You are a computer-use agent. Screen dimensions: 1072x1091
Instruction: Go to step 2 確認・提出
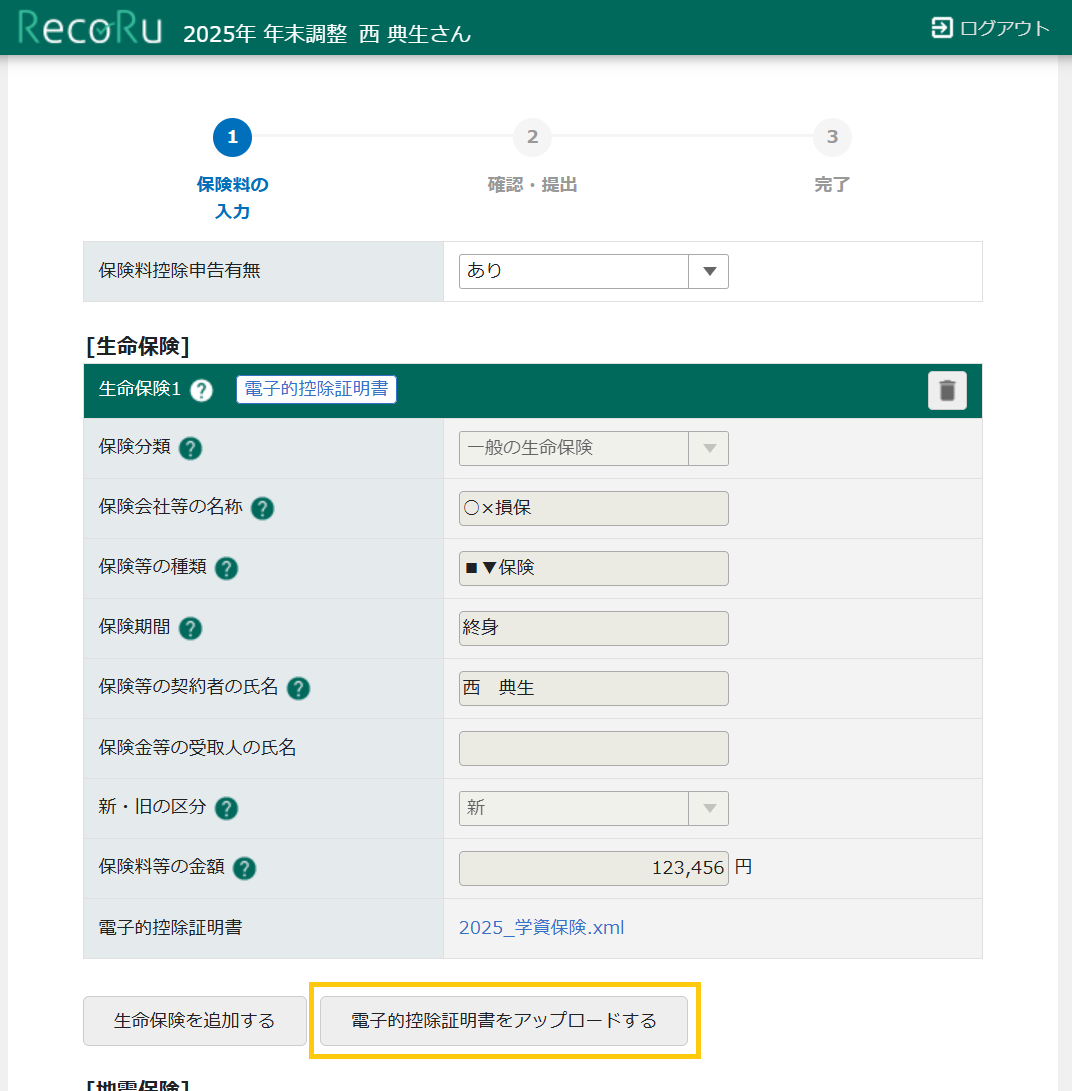click(x=532, y=137)
